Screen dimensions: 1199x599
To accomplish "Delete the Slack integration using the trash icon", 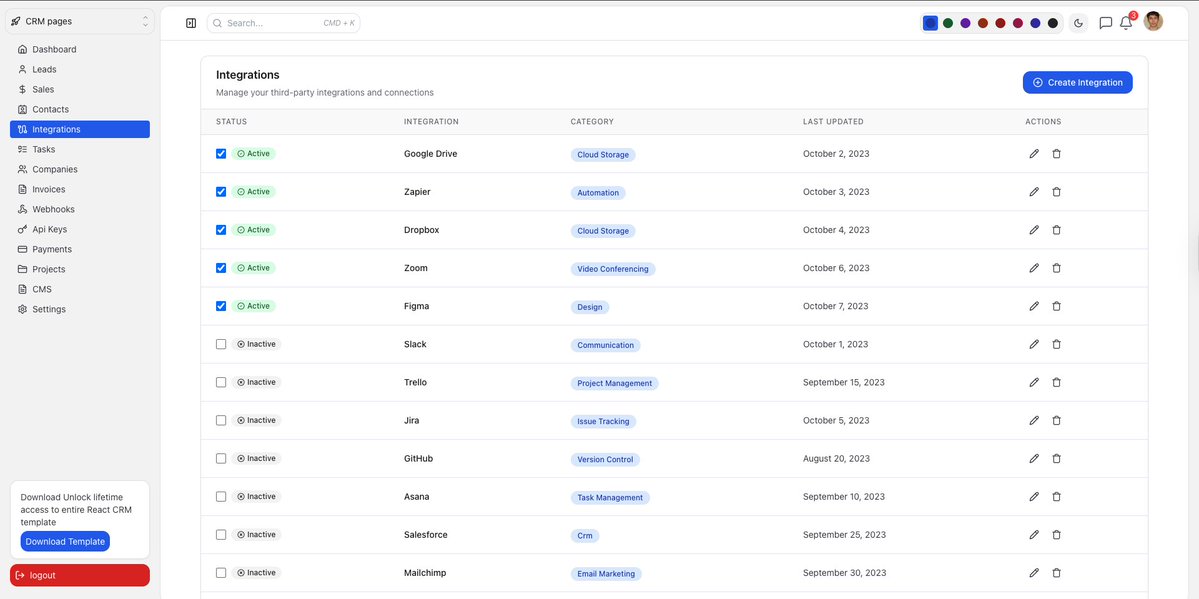I will tap(1056, 343).
